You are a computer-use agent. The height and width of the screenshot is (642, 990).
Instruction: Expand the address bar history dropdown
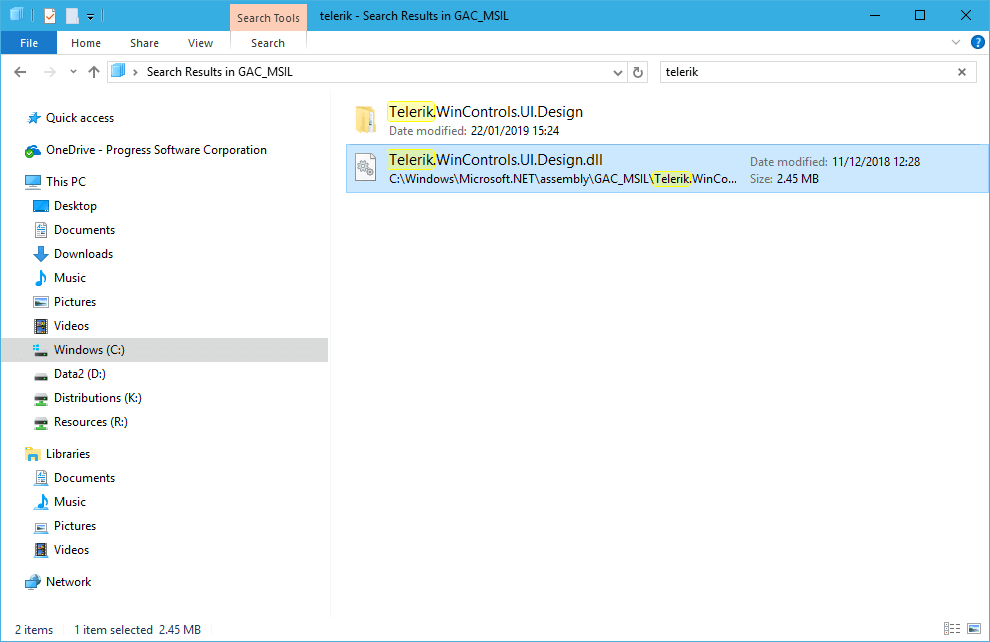(x=617, y=73)
